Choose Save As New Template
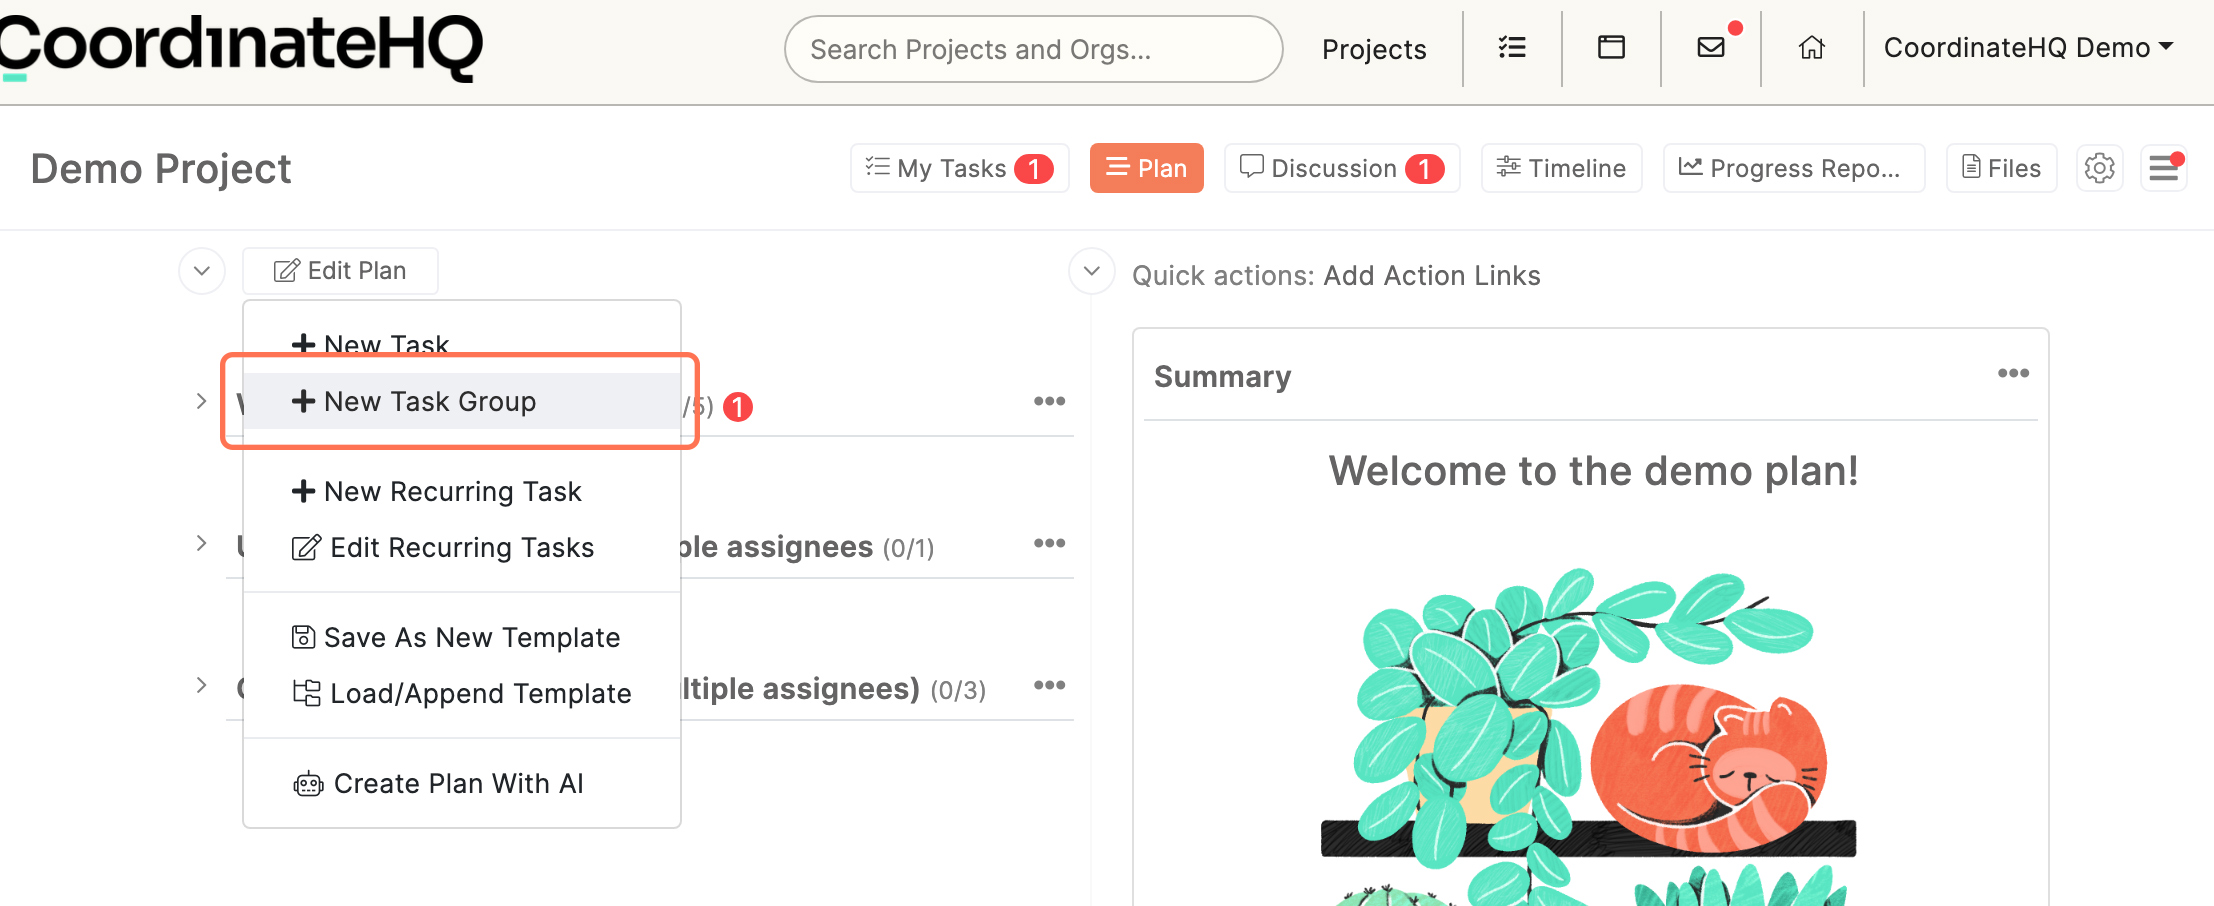 coord(462,637)
